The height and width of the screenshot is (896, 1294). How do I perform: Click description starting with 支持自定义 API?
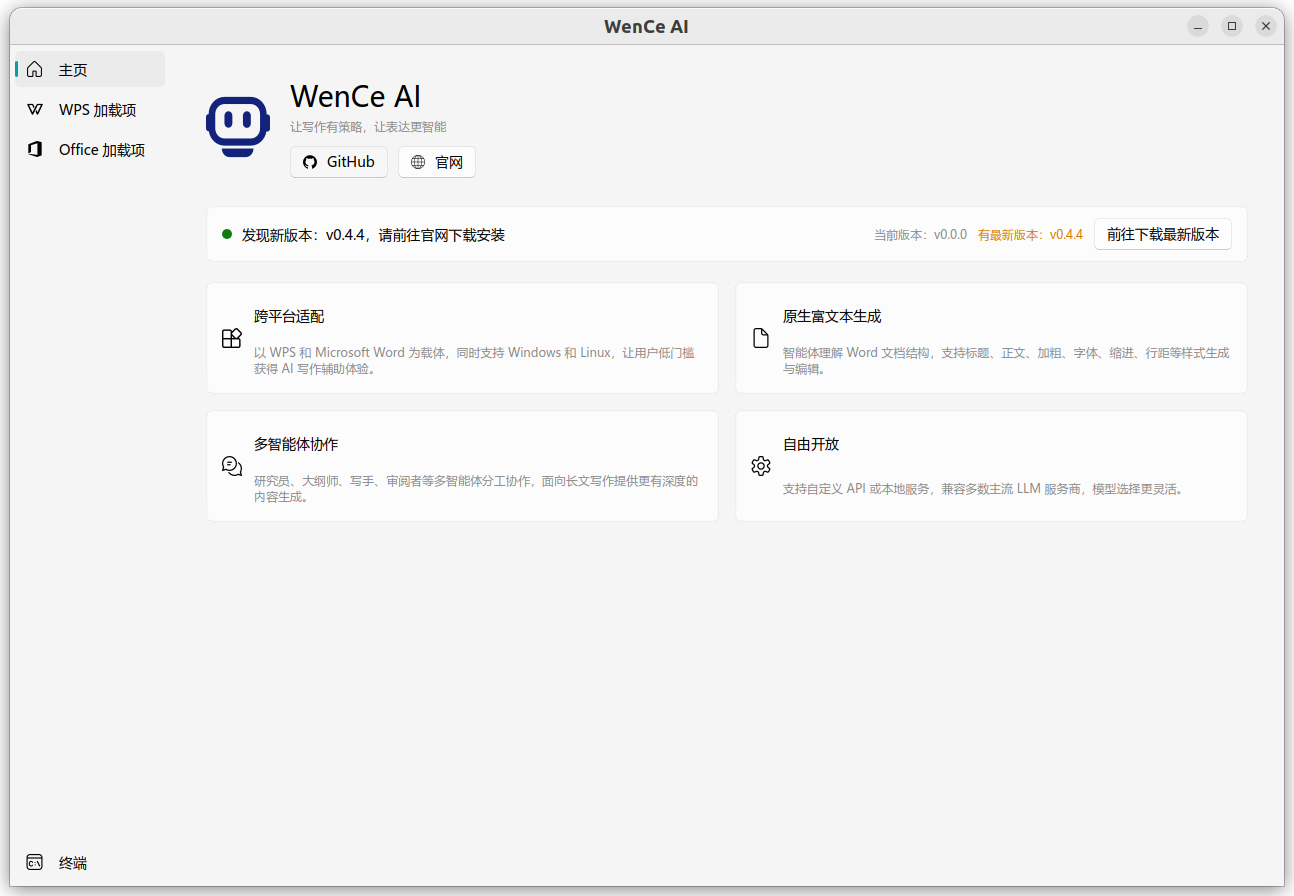coord(983,490)
